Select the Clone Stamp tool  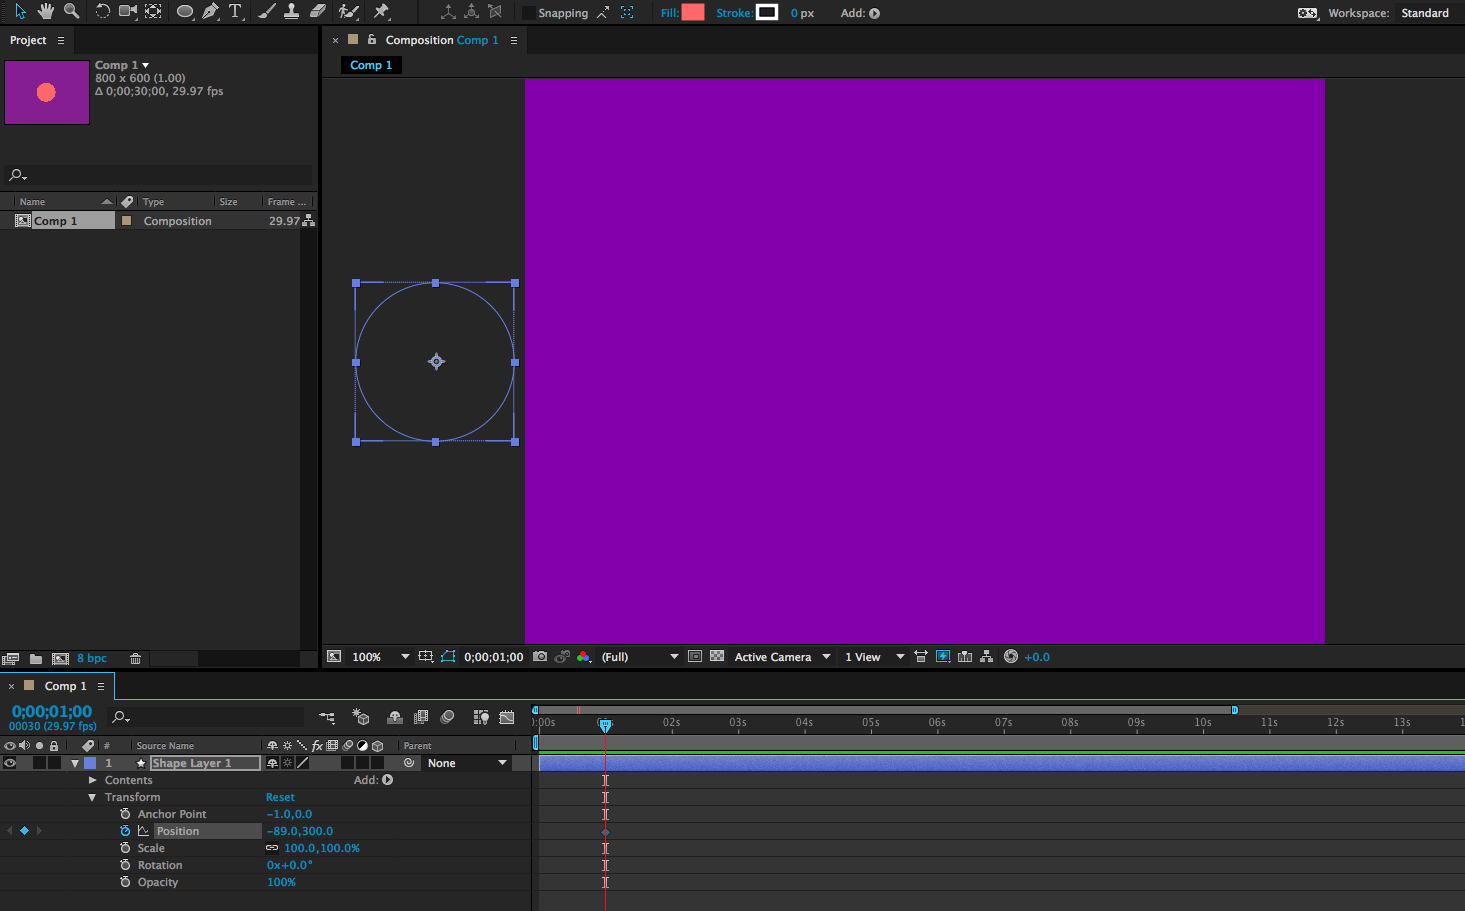tap(292, 12)
